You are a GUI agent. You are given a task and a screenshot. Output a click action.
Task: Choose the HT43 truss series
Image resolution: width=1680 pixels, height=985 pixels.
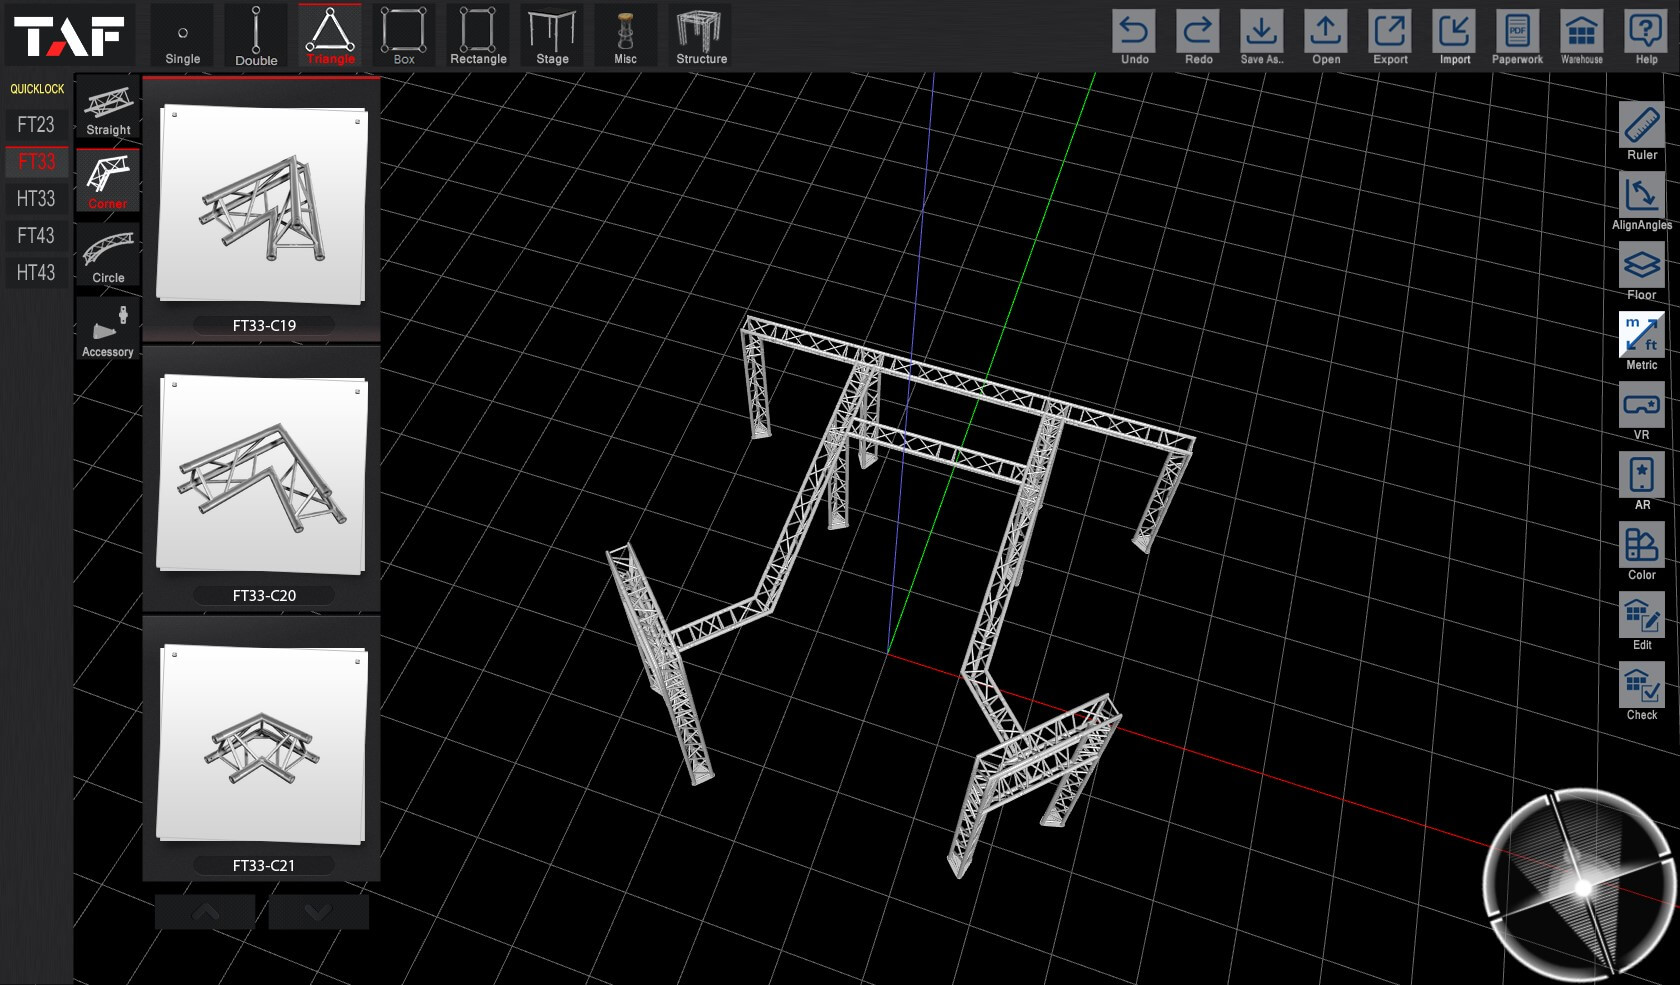coord(36,273)
